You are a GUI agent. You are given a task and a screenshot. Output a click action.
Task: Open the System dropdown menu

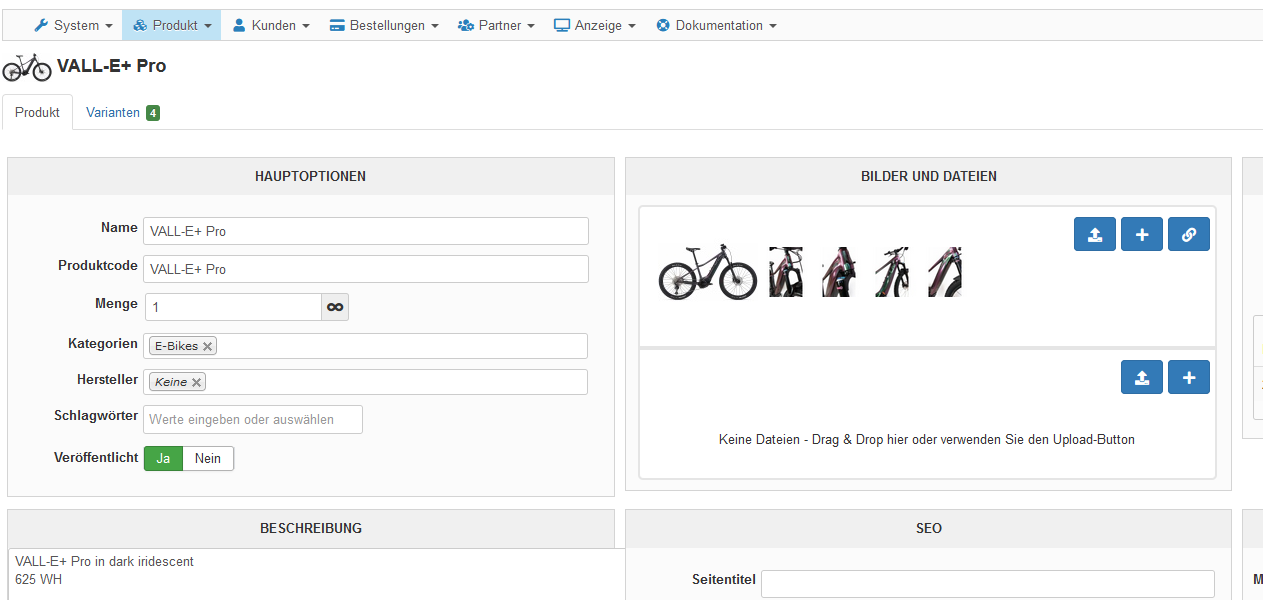pos(73,25)
